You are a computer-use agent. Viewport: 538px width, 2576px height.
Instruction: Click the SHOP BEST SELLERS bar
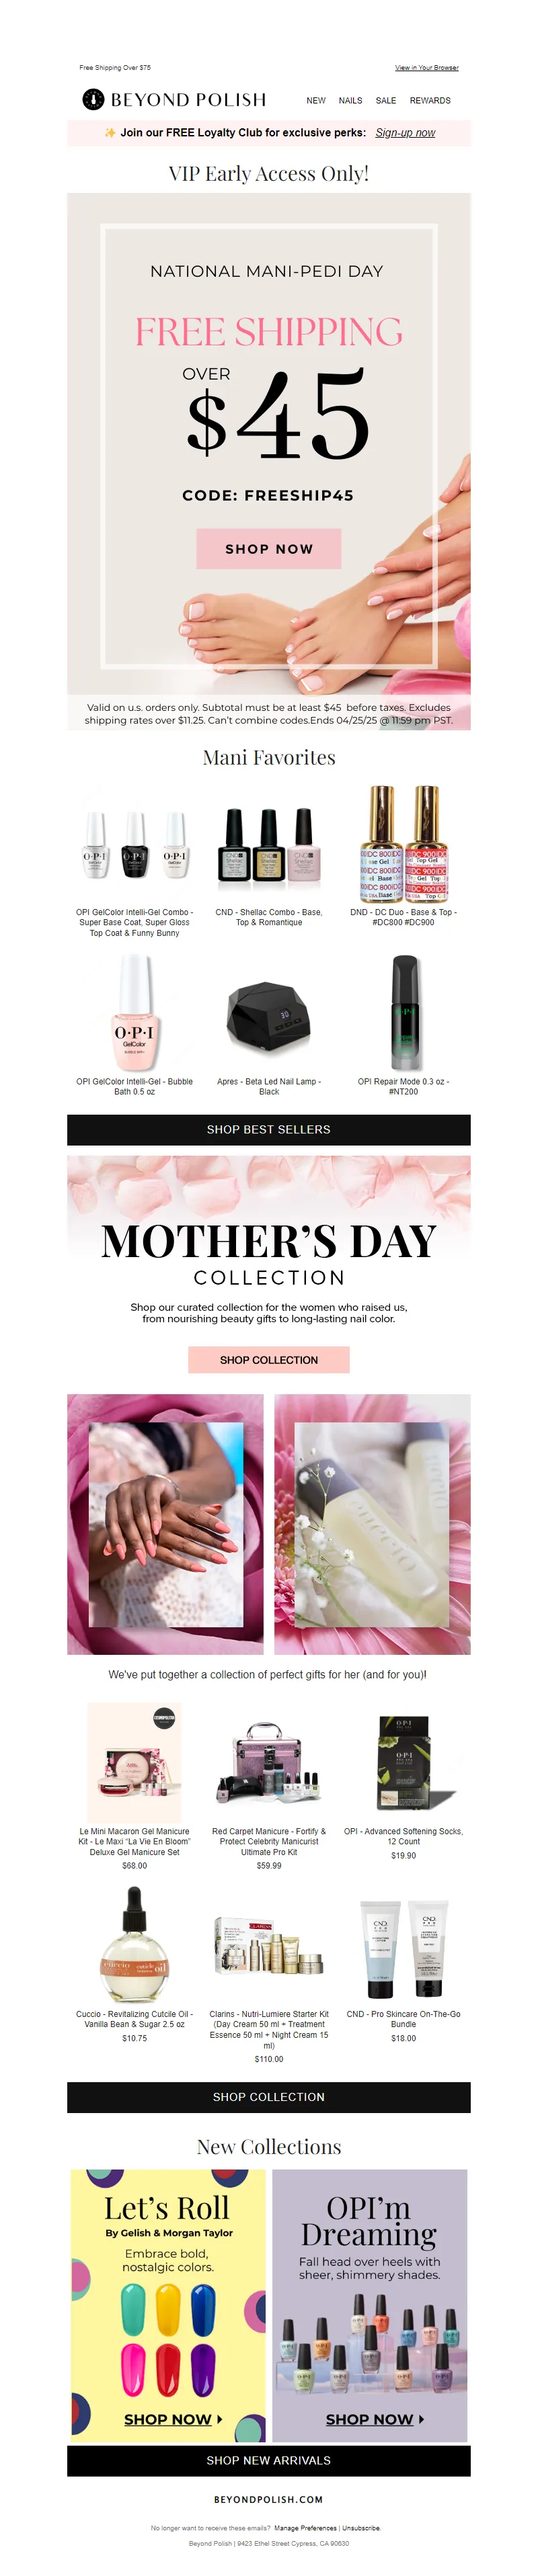pyautogui.click(x=269, y=1129)
